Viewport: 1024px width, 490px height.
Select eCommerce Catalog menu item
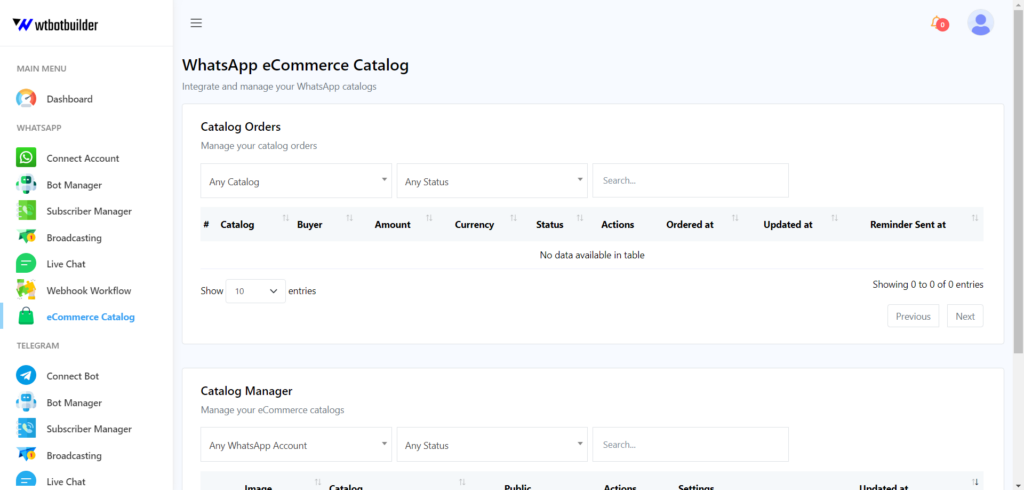(x=90, y=317)
